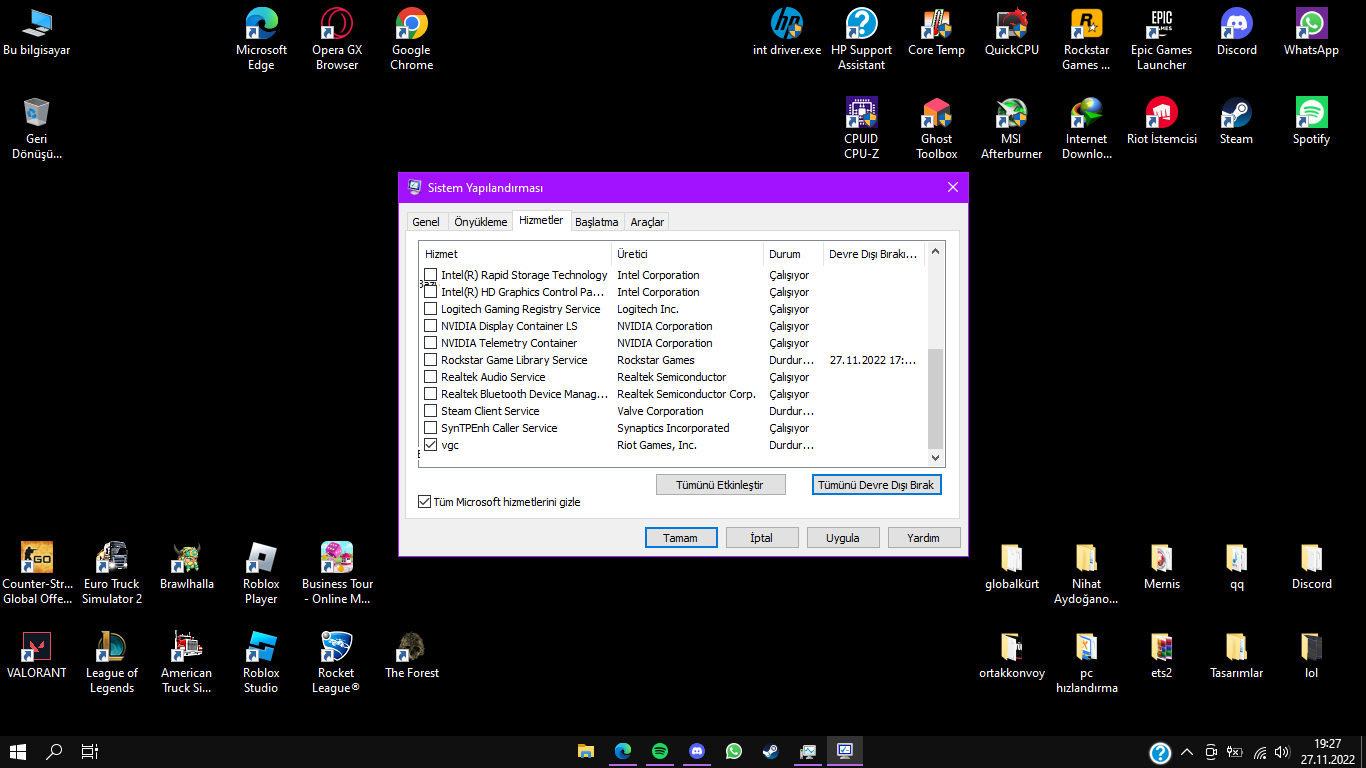Select the Ghost Toolbox desktop icon
The image size is (1366, 768).
(936, 128)
